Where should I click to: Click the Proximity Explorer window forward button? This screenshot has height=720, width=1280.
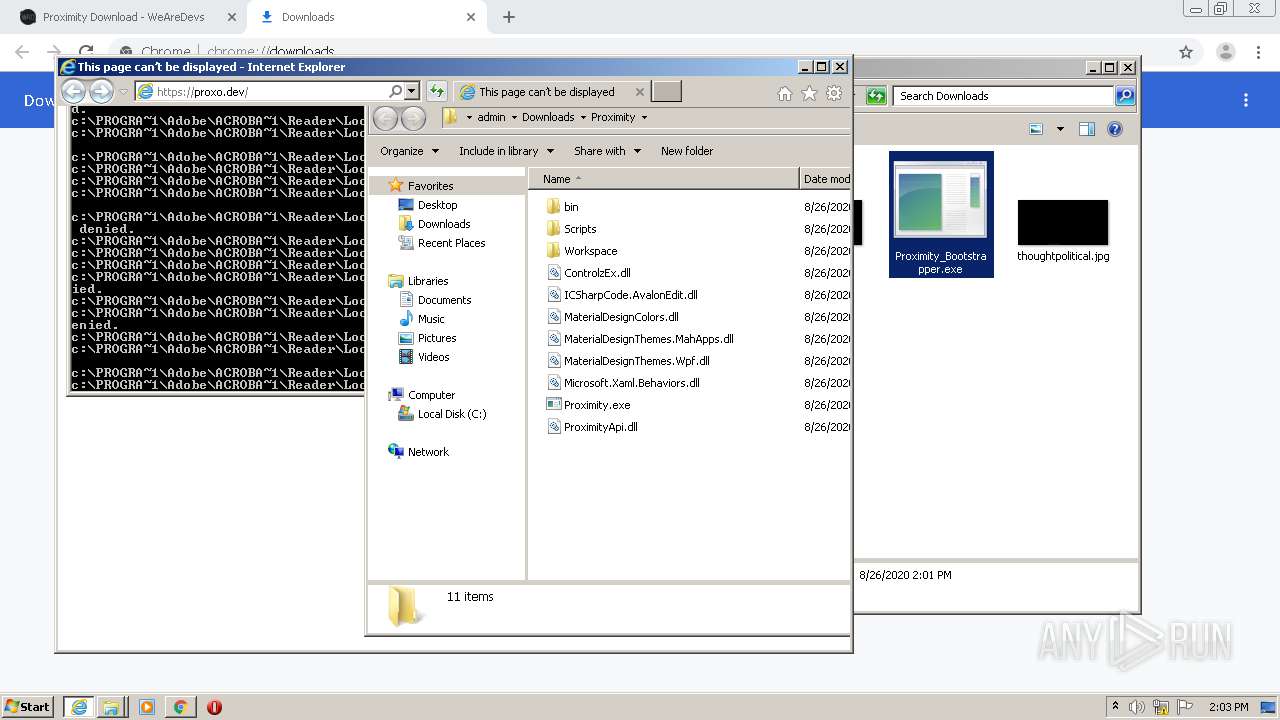(412, 118)
